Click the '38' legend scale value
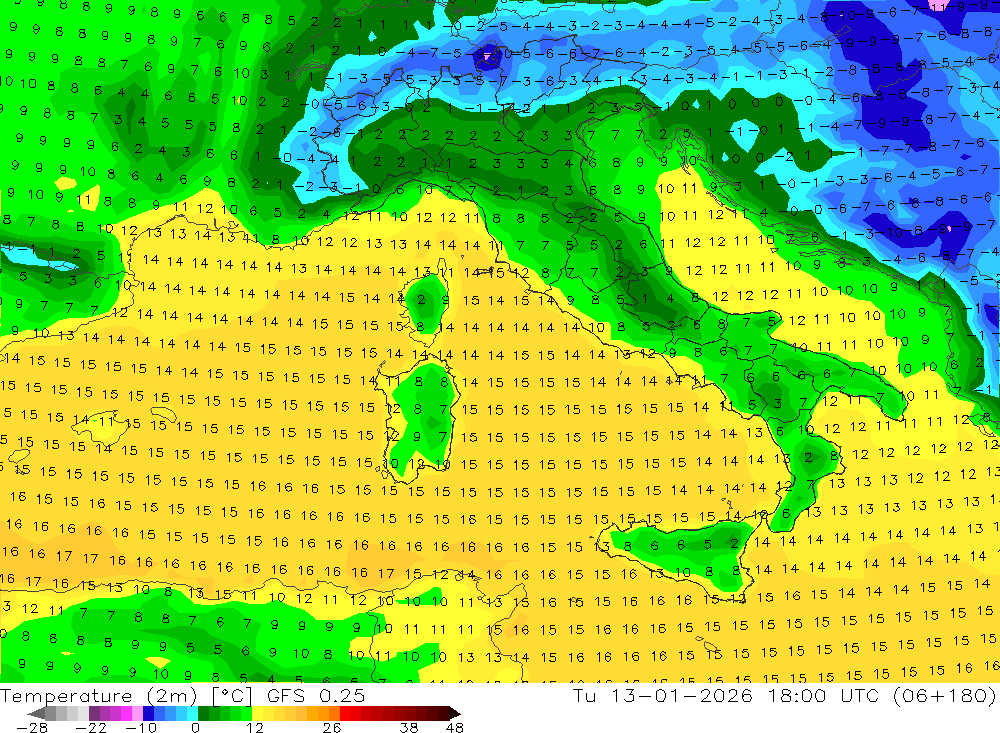This screenshot has height=733, width=1000. pyautogui.click(x=409, y=727)
